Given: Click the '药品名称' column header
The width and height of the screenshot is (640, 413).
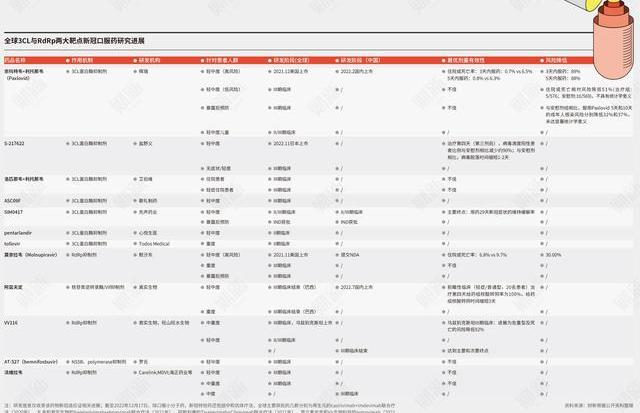Looking at the screenshot, I should [x=15, y=60].
